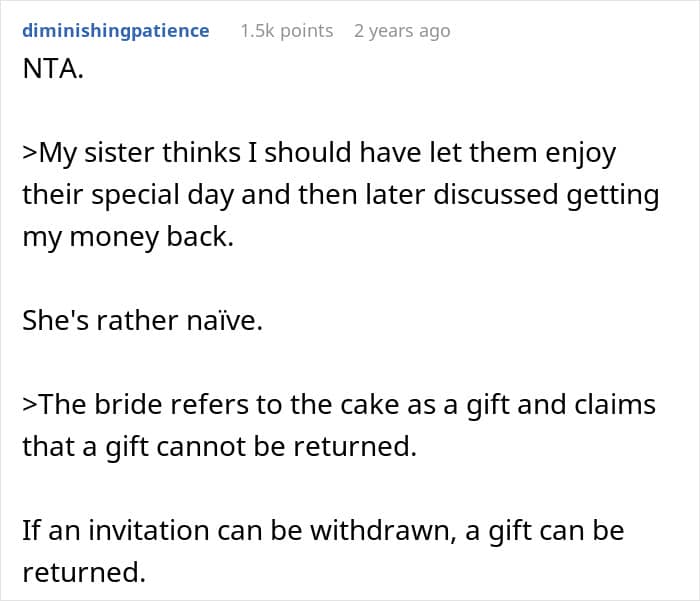Click the line starting If an invitation

[322, 529]
